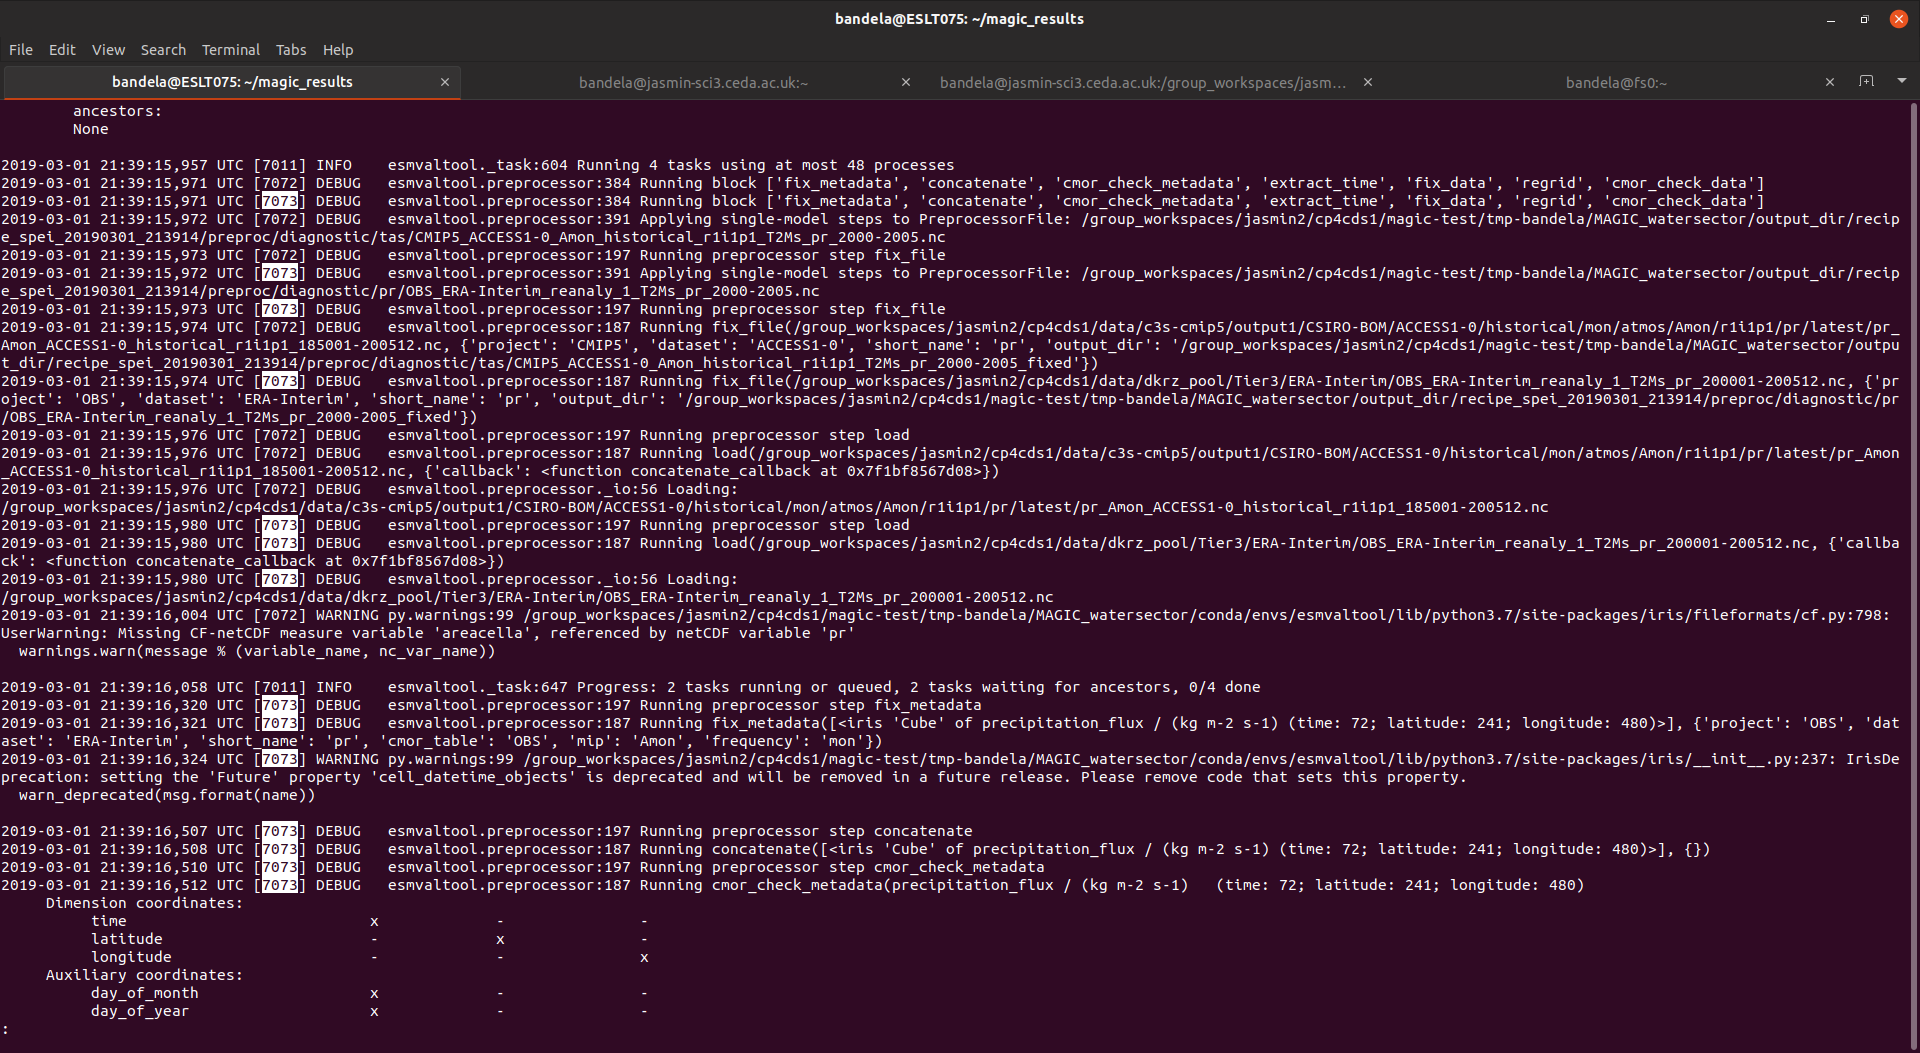
Task: Open the Help menu
Action: 338,50
